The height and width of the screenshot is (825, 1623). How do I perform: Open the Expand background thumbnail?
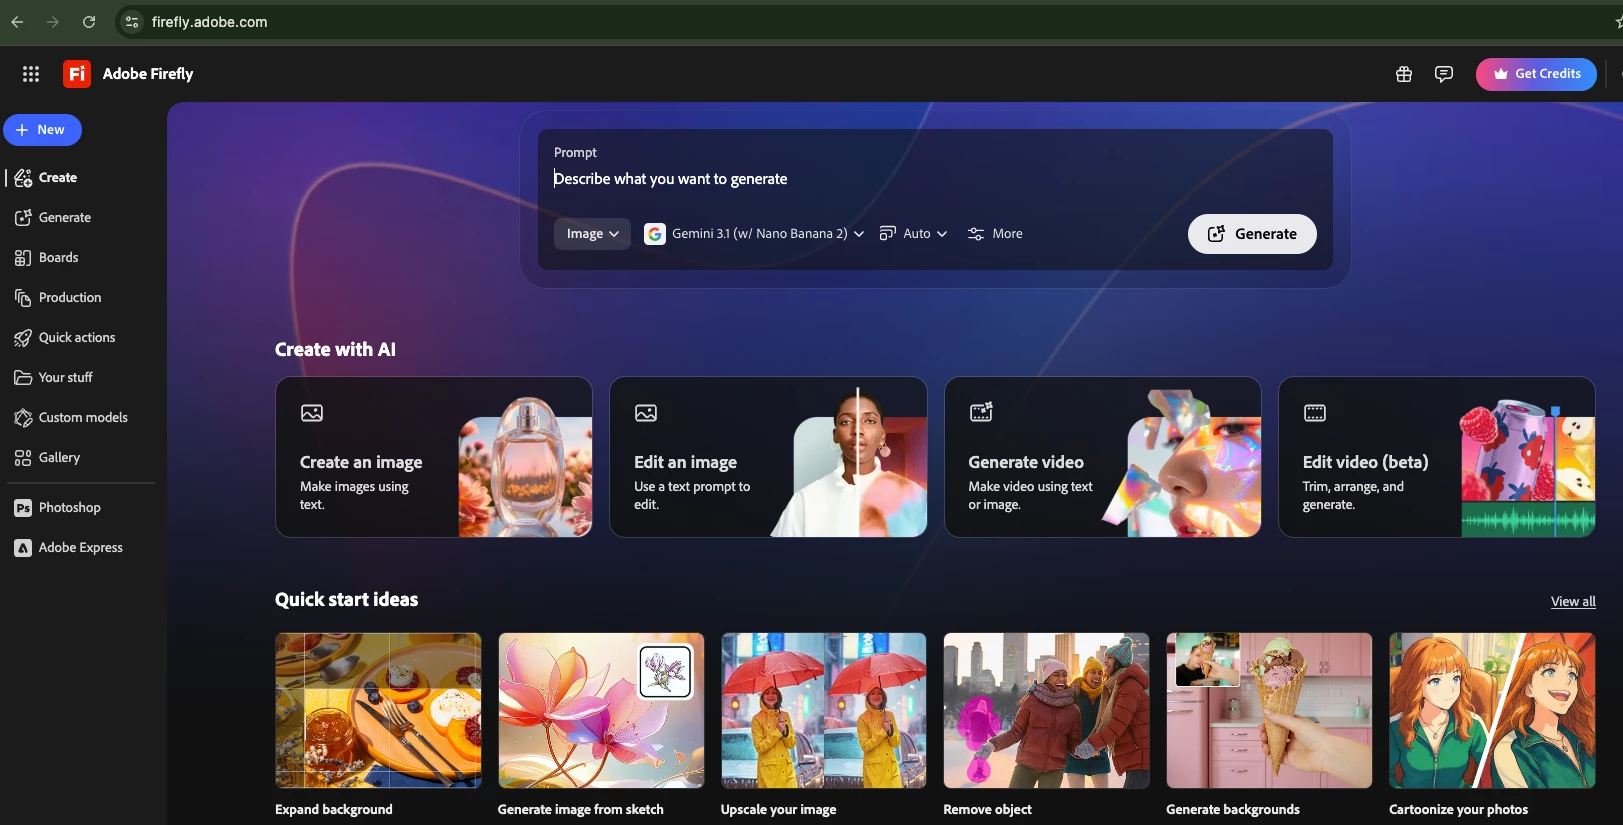click(x=378, y=710)
